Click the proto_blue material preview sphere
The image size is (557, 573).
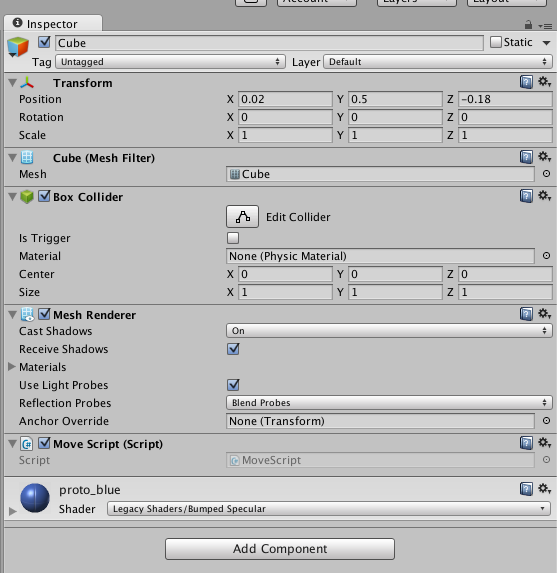[x=35, y=498]
